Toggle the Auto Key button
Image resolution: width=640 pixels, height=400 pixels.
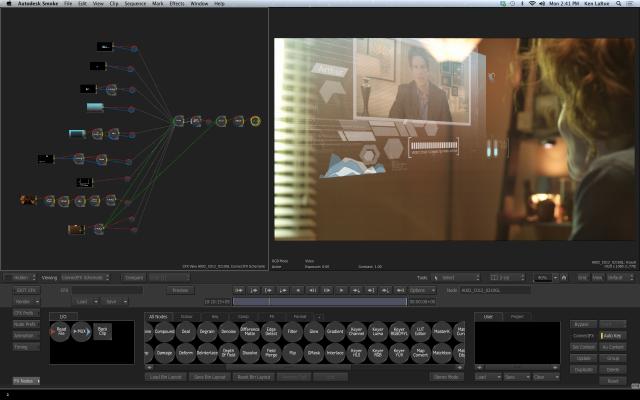pos(613,336)
